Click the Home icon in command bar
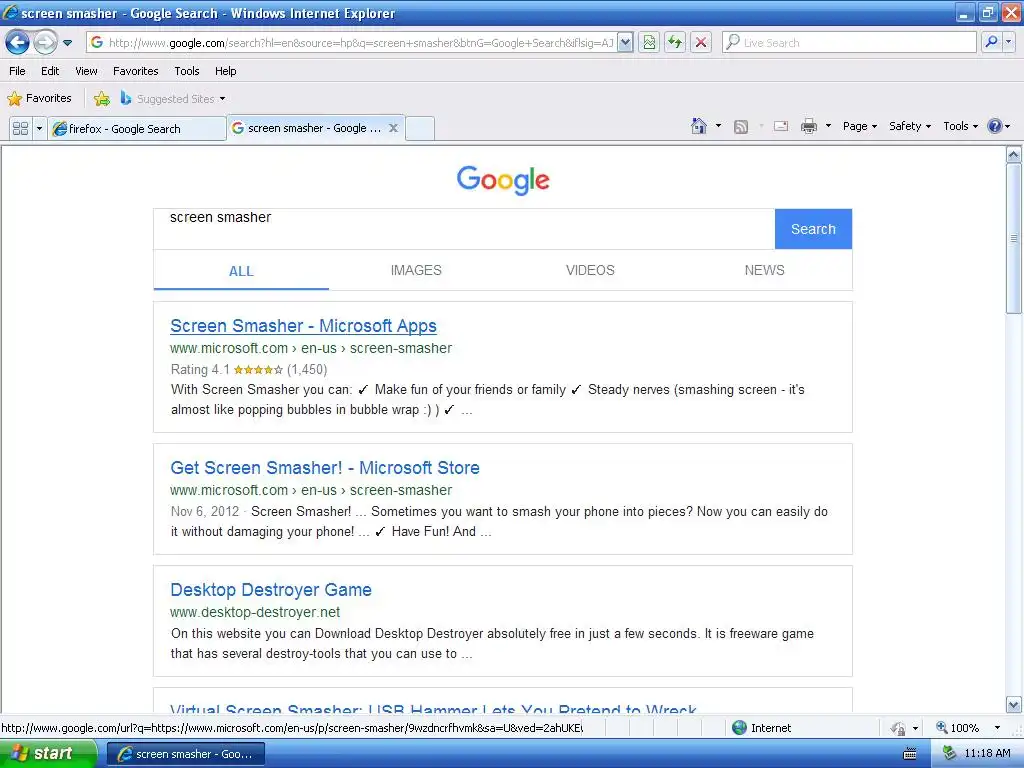The width and height of the screenshot is (1024, 768). [x=699, y=126]
